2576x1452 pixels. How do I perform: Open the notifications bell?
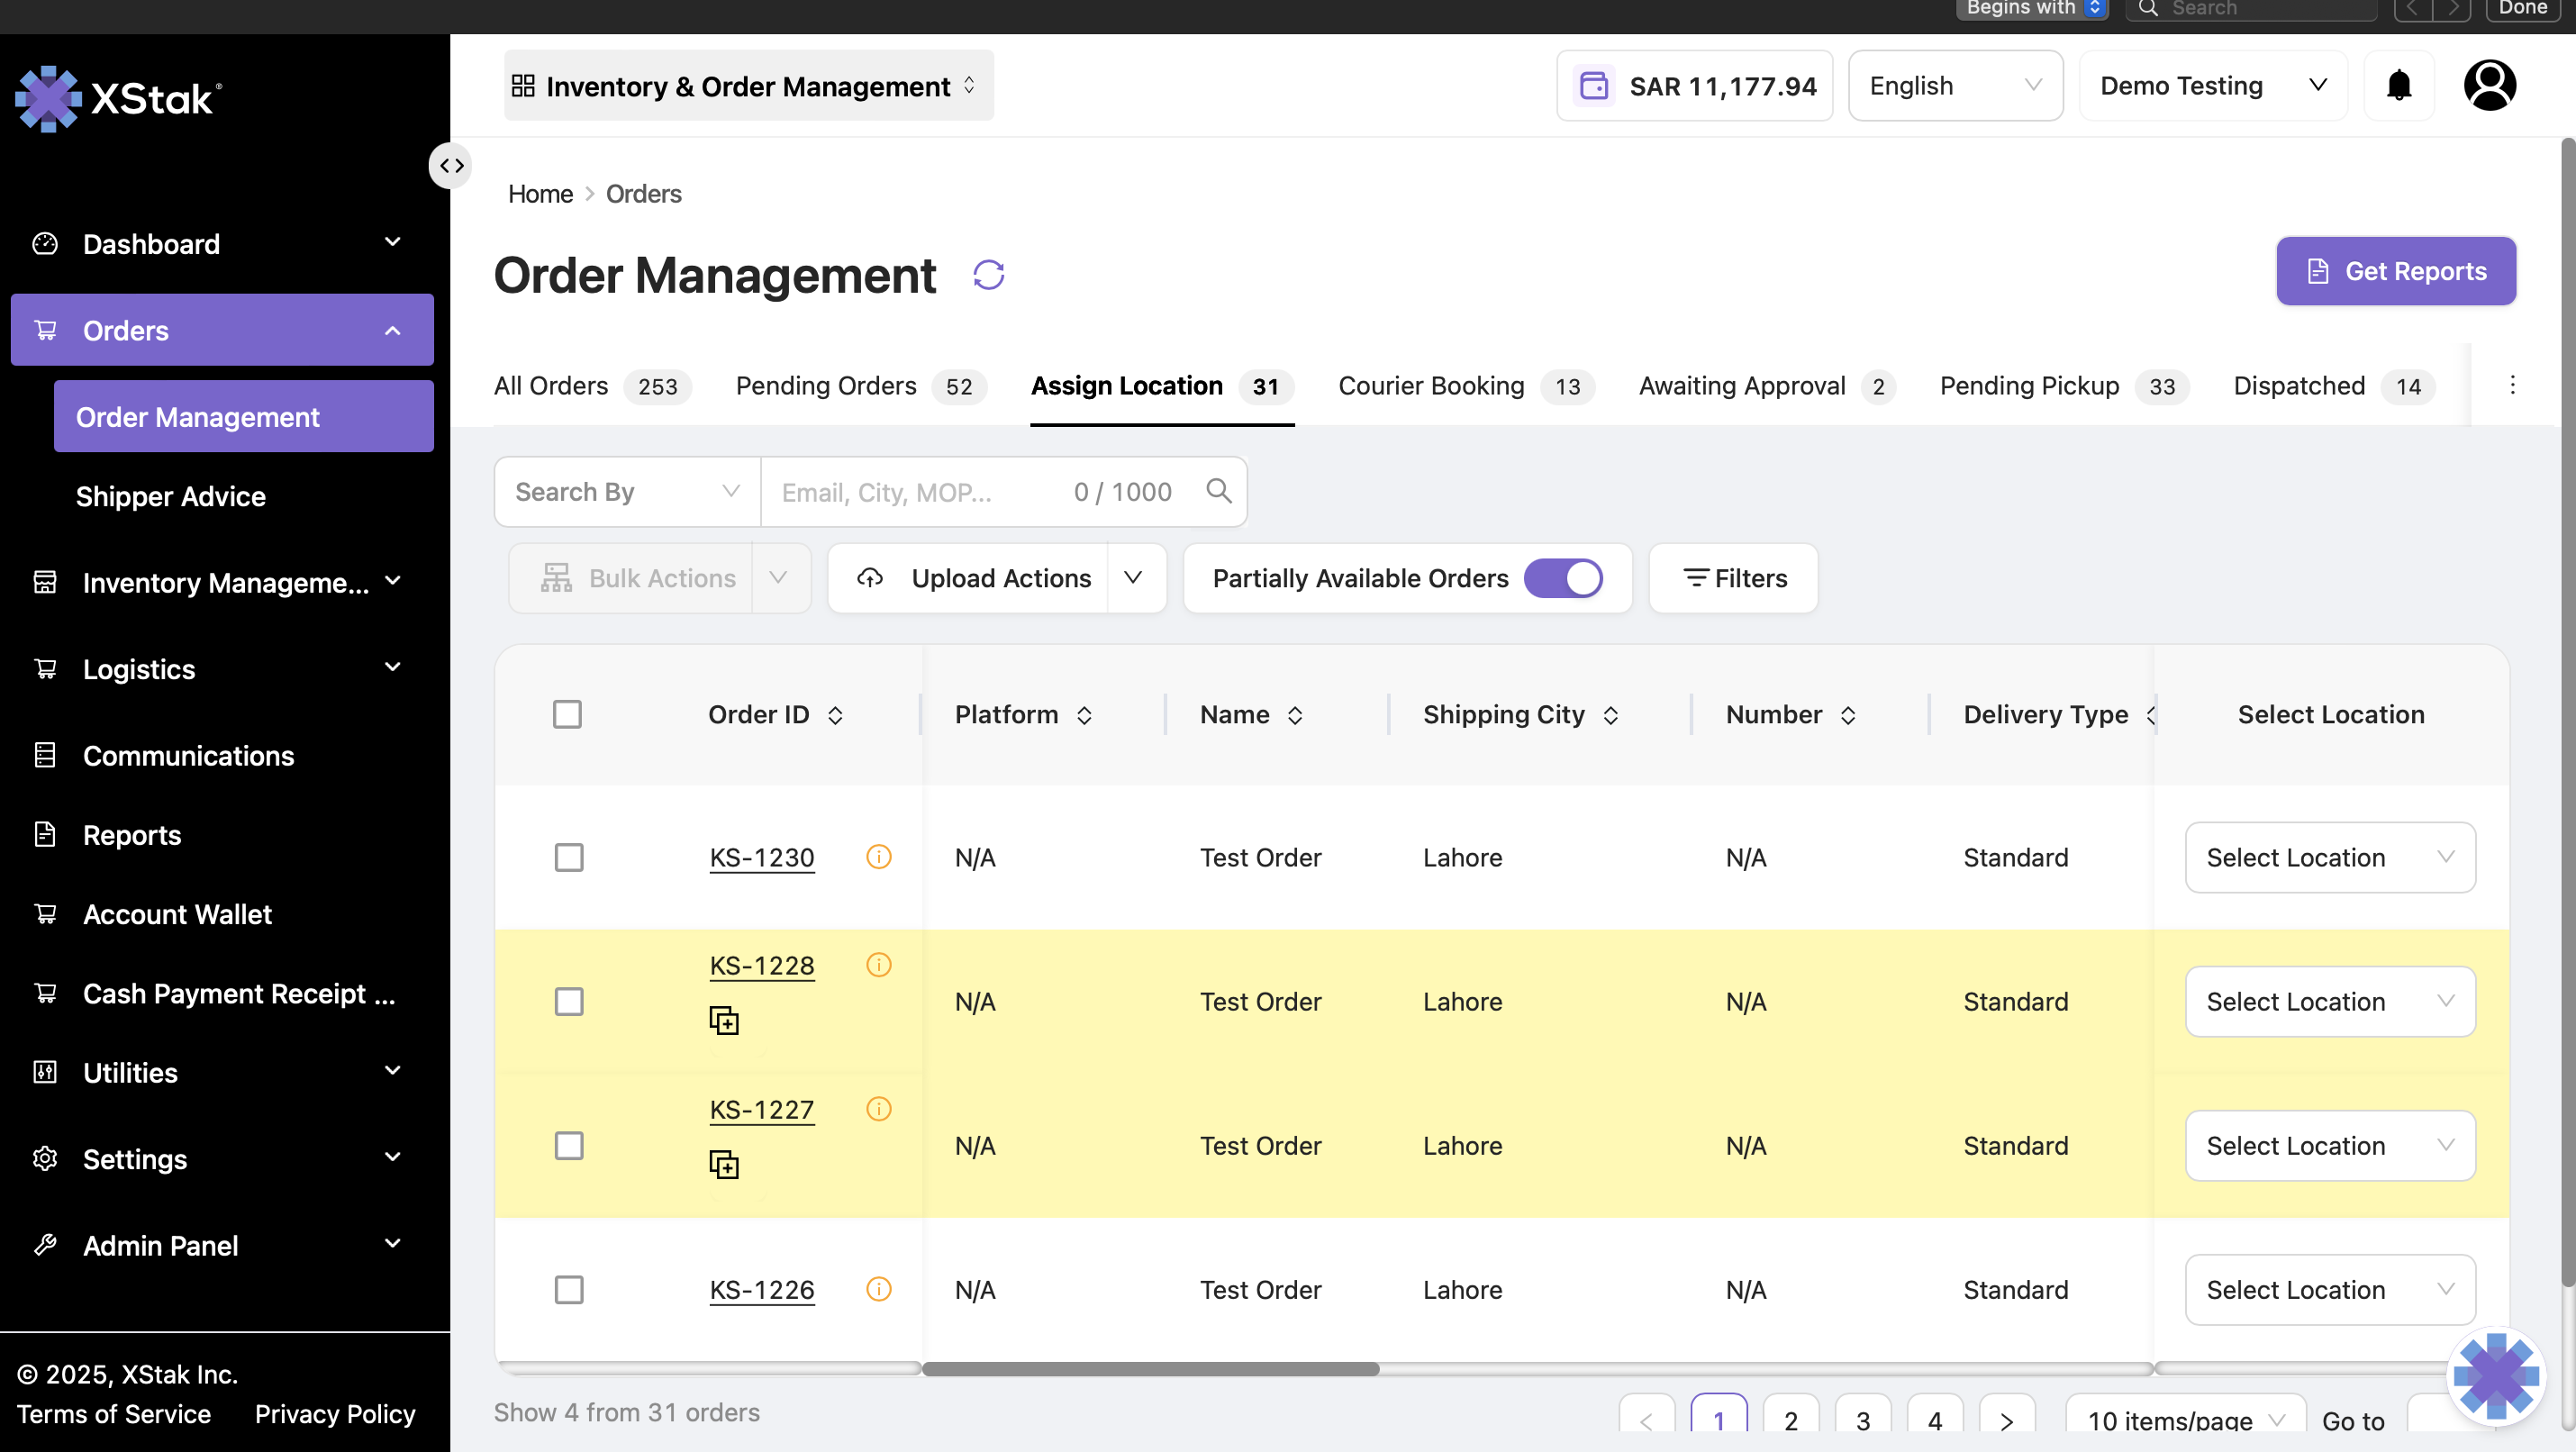pos(2398,86)
